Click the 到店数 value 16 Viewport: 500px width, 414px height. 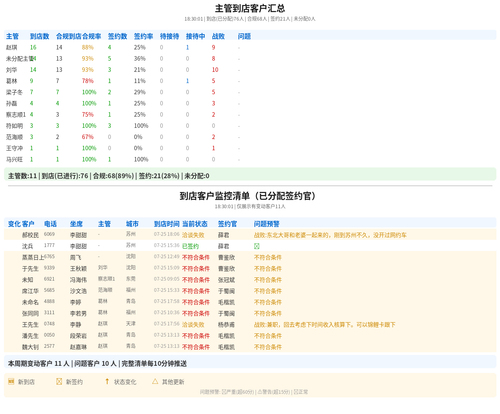33,47
